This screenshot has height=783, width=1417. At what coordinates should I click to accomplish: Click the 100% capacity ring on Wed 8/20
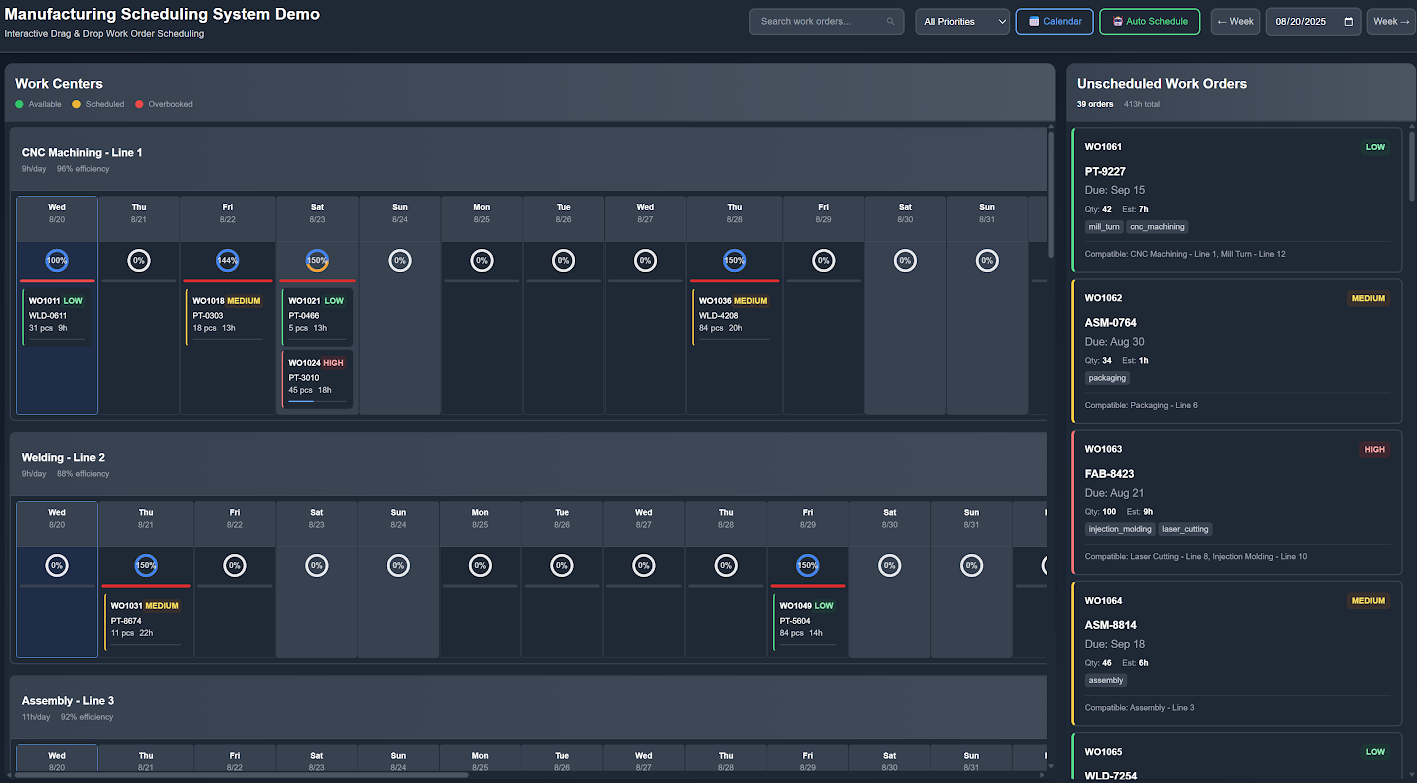pyautogui.click(x=56, y=260)
